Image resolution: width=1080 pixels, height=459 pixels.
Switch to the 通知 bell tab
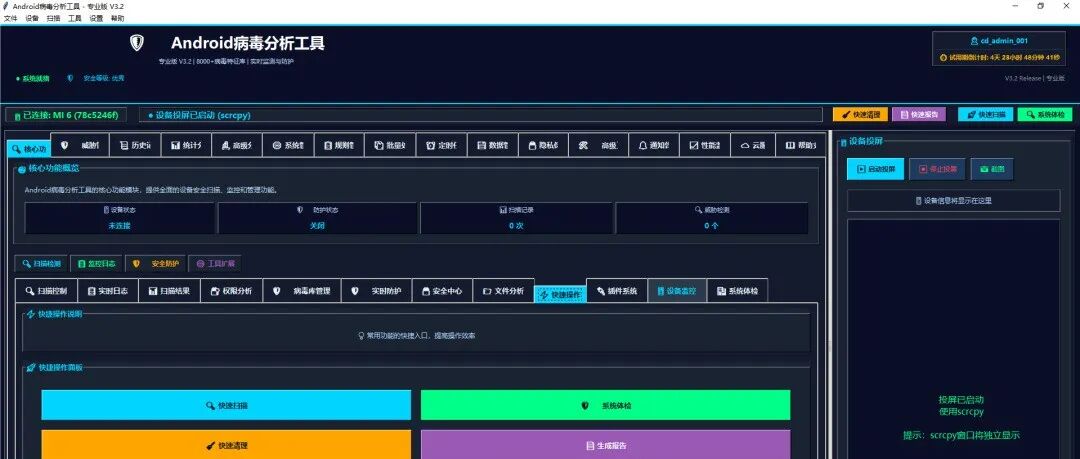click(653, 145)
